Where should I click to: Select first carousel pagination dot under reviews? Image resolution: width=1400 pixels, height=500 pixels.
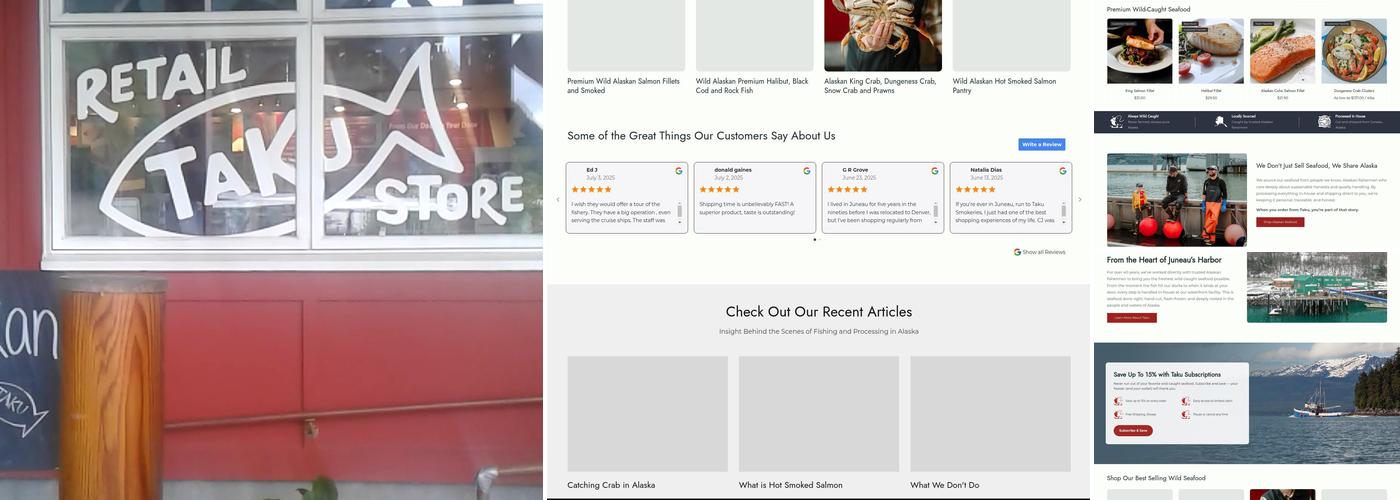814,240
